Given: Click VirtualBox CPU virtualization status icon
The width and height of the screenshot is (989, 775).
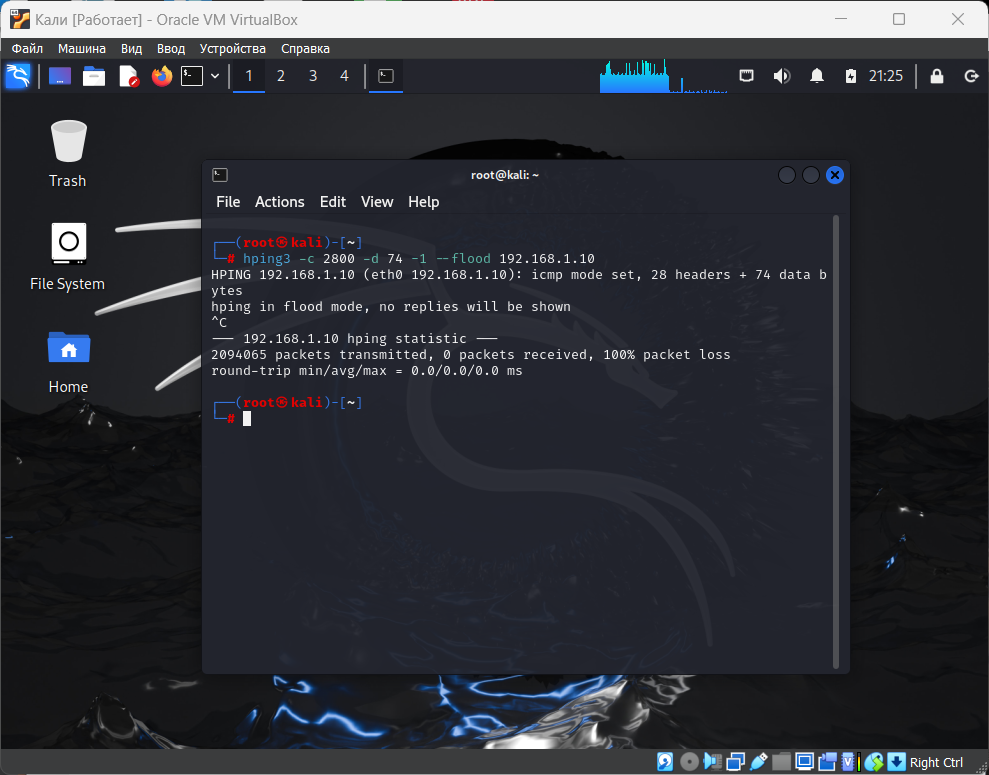Looking at the screenshot, I should pos(850,762).
